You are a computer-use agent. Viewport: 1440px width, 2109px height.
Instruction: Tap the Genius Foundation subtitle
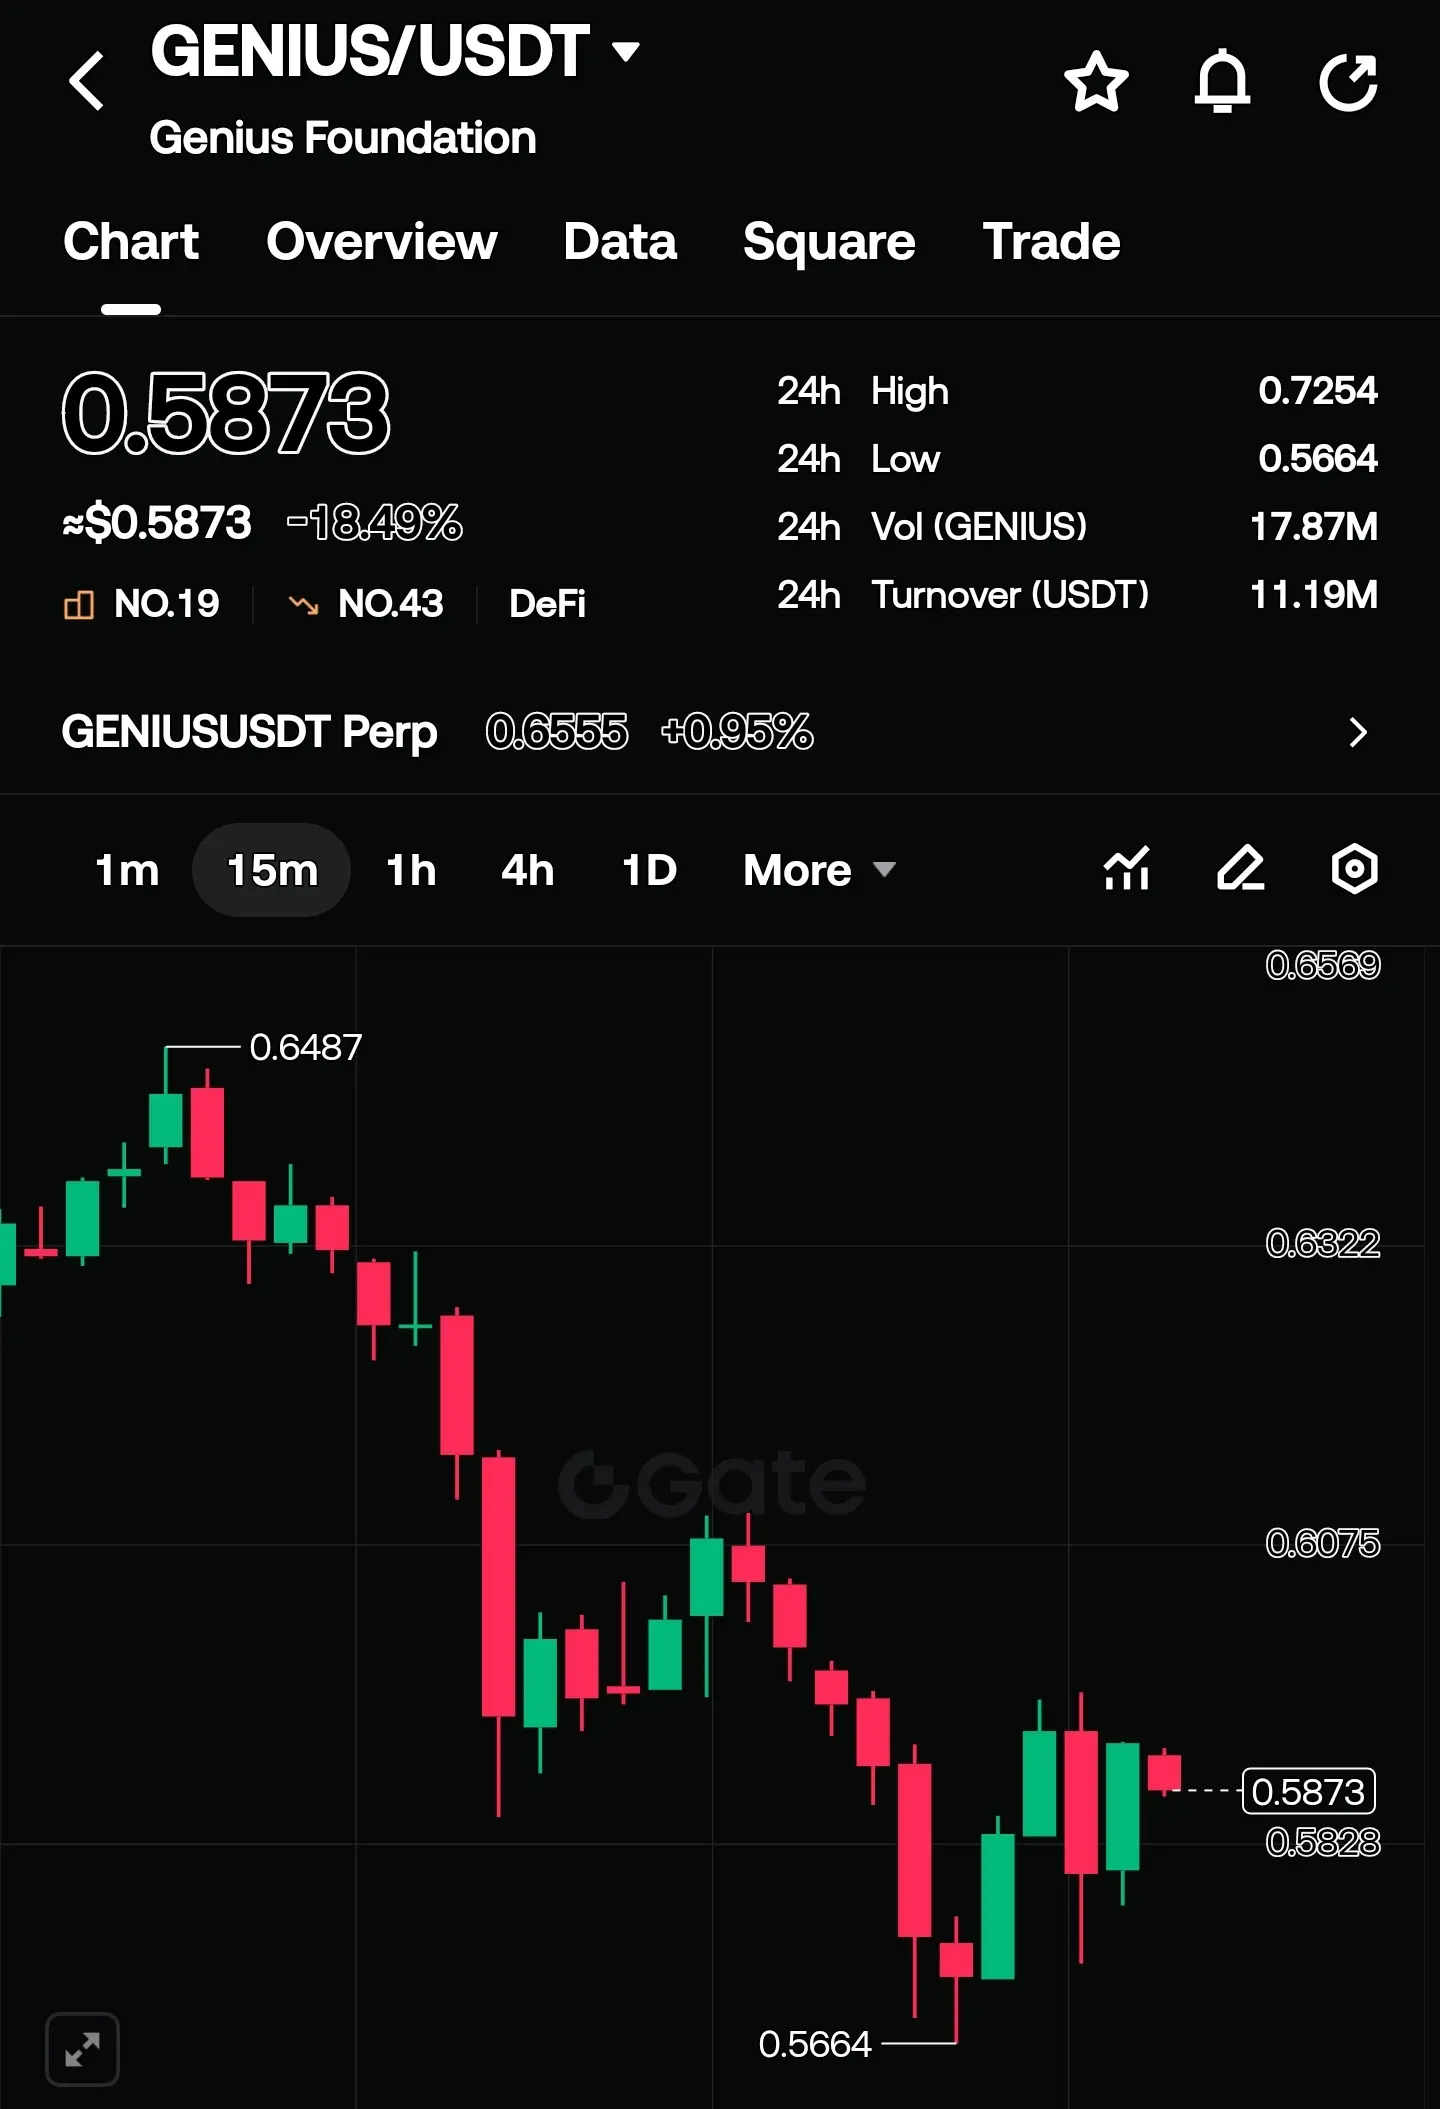point(343,138)
